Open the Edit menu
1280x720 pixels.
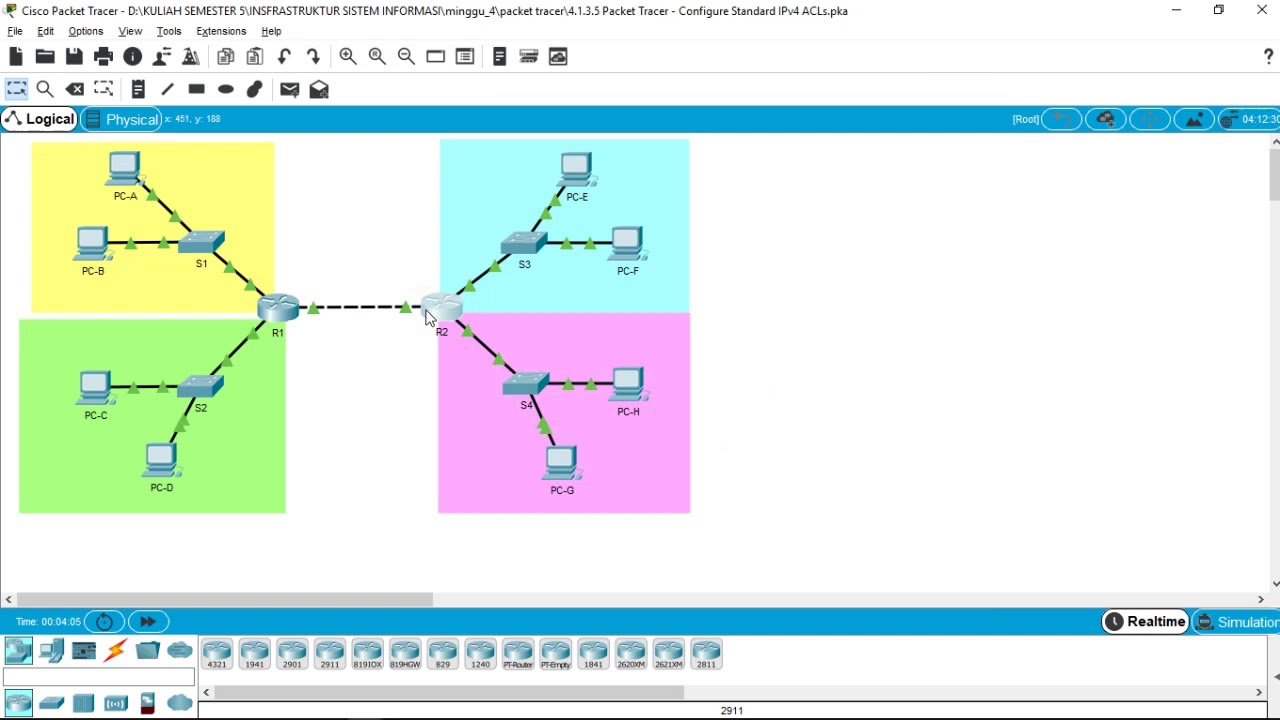[45, 31]
